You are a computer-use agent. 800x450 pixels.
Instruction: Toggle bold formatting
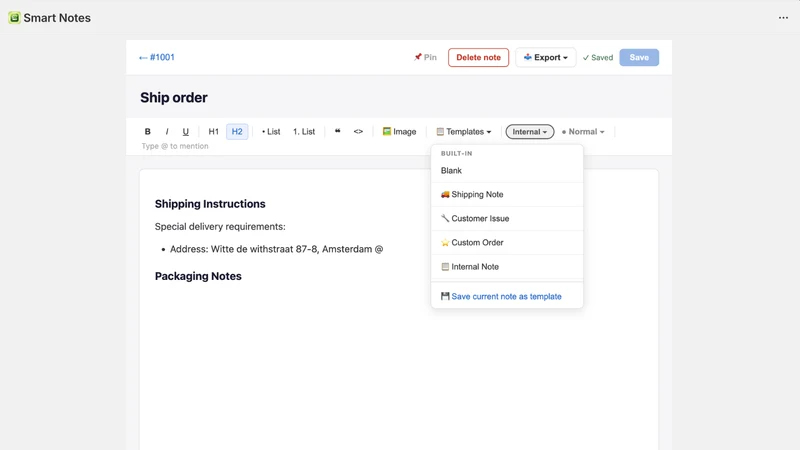(x=147, y=132)
